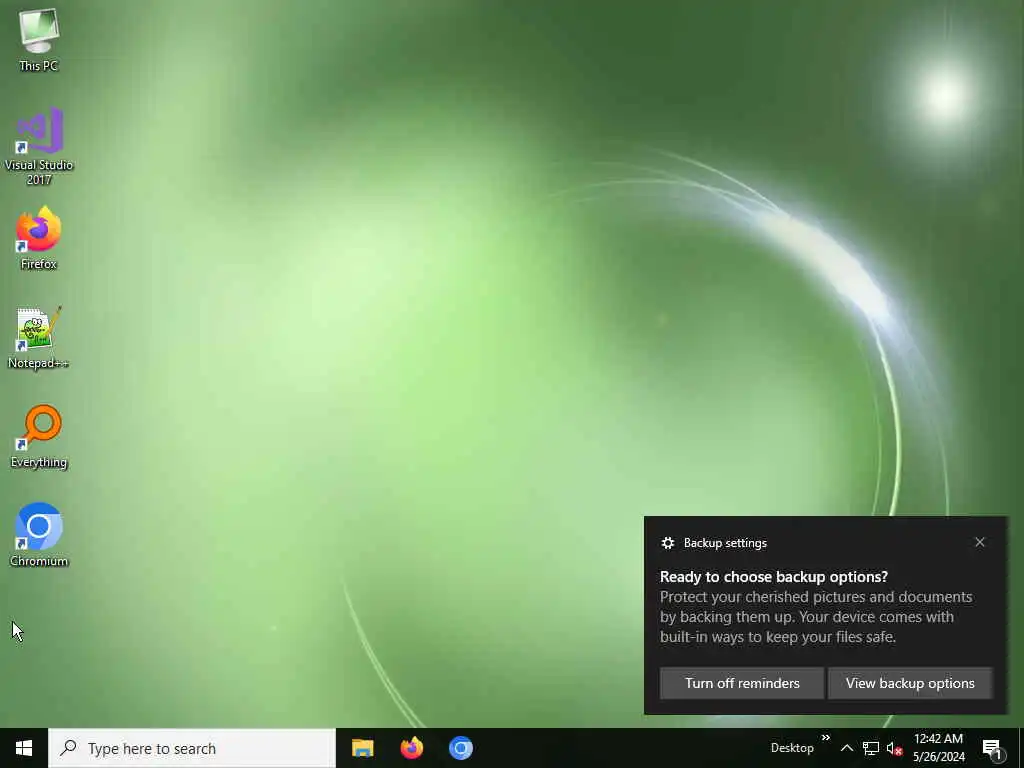This screenshot has height=768, width=1024.
Task: Open File Explorer from the taskbar
Action: point(362,748)
